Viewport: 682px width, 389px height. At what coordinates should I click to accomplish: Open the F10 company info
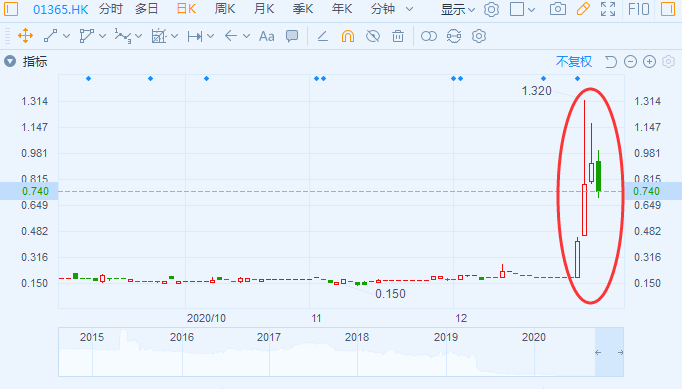pyautogui.click(x=639, y=9)
